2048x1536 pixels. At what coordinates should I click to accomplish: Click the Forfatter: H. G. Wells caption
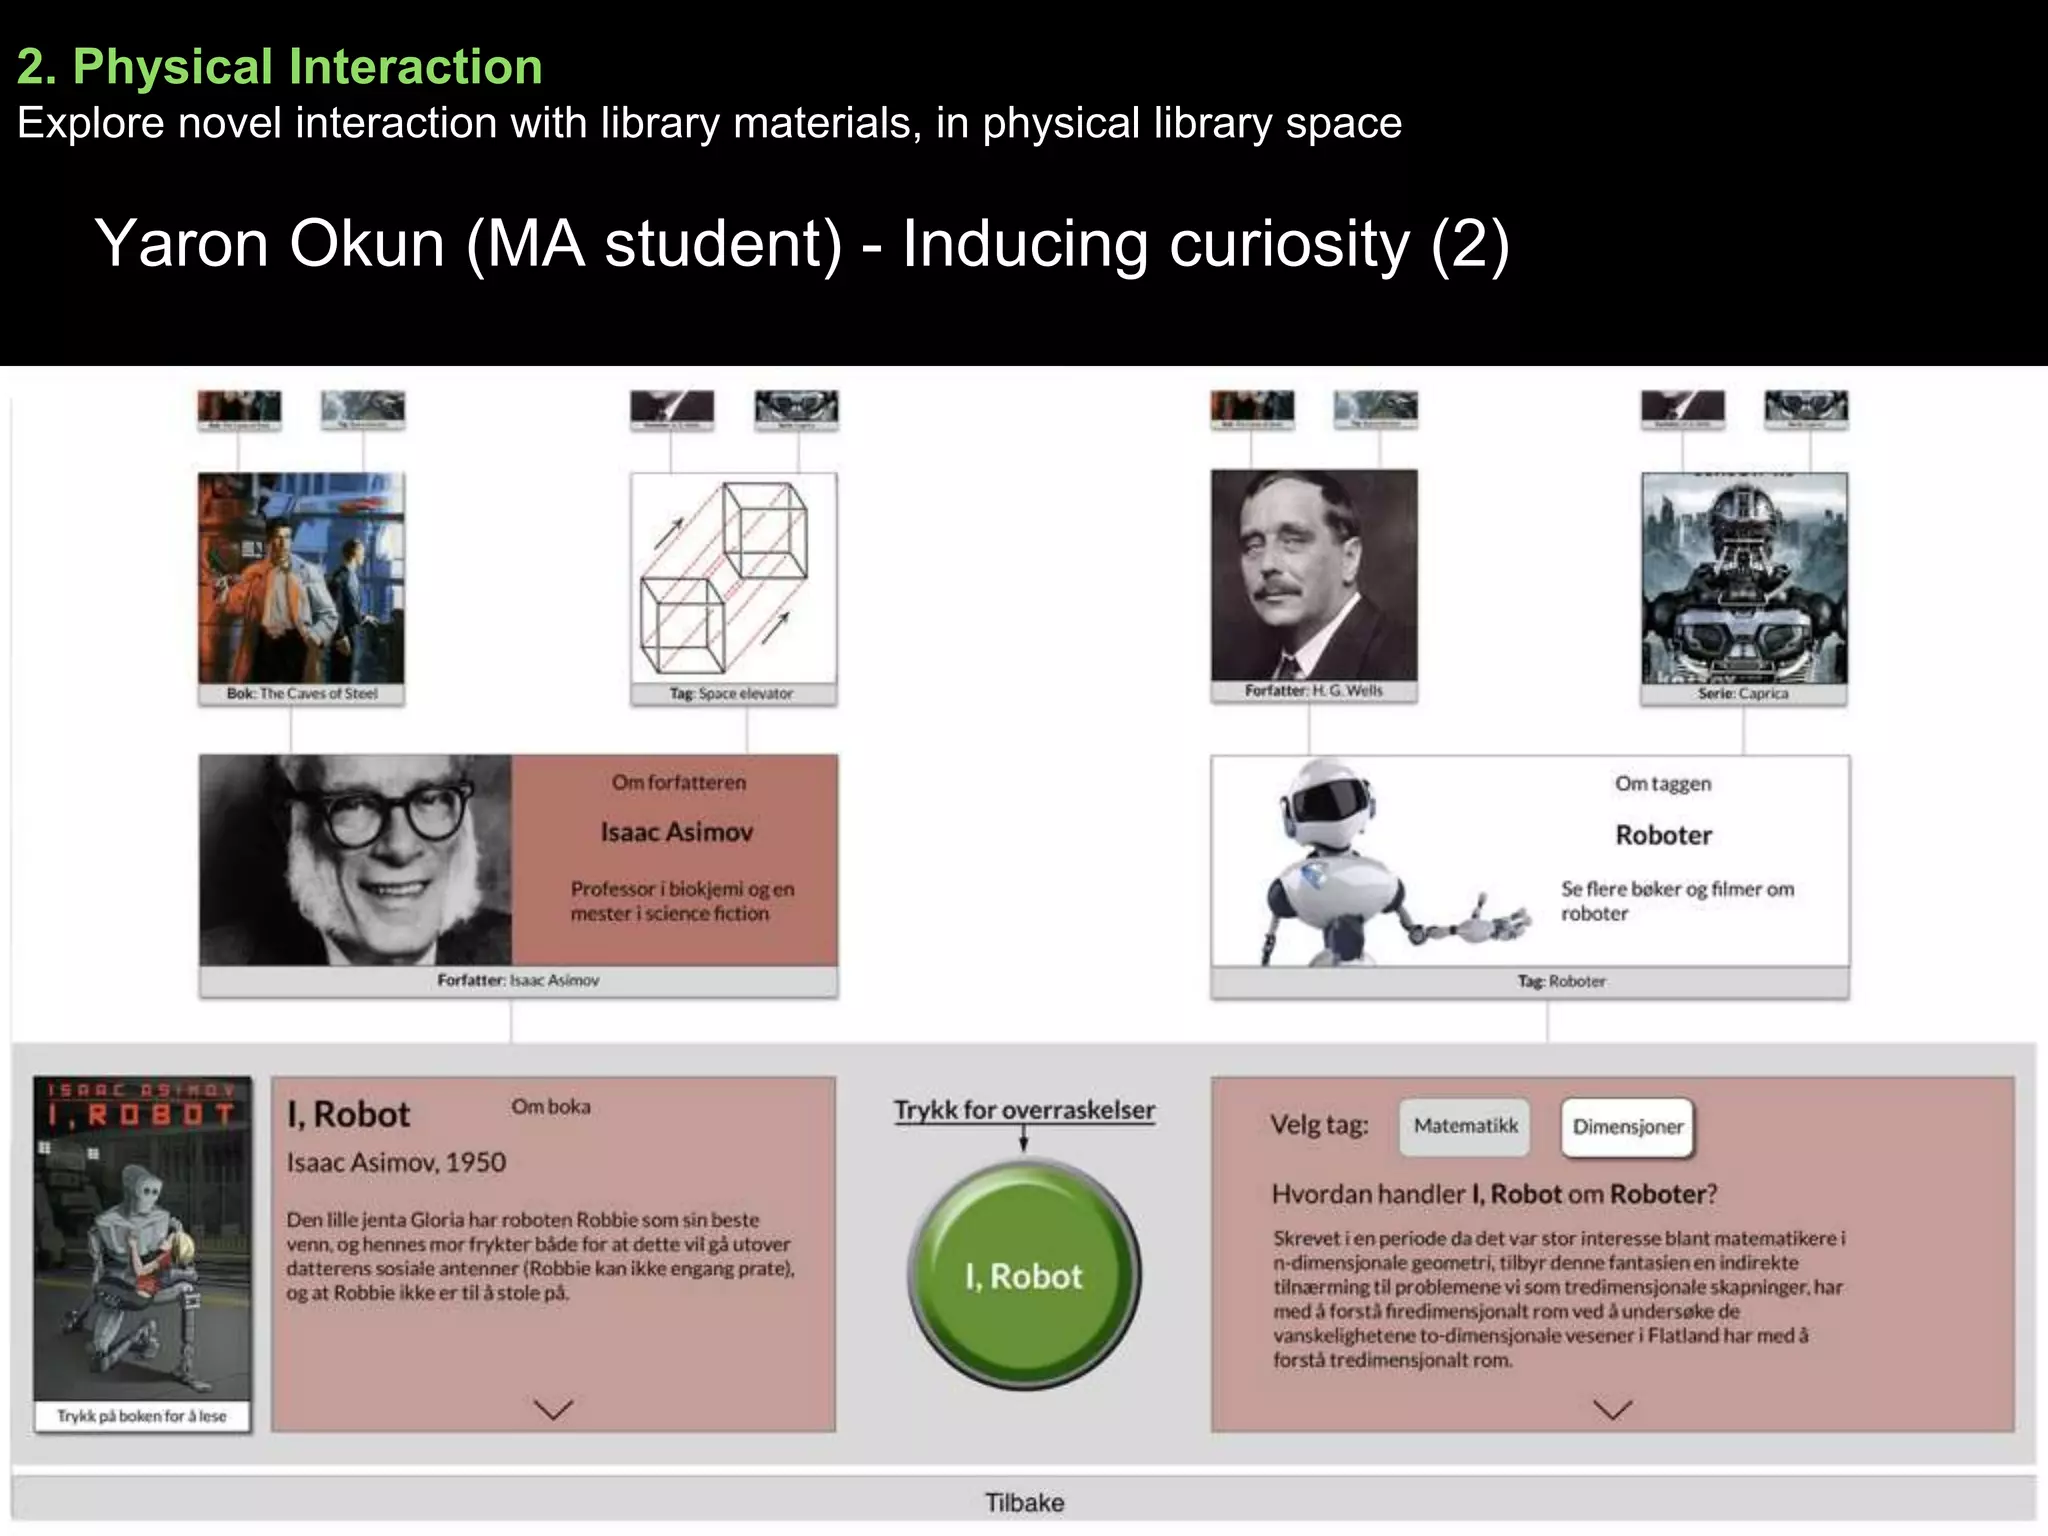tap(1314, 691)
